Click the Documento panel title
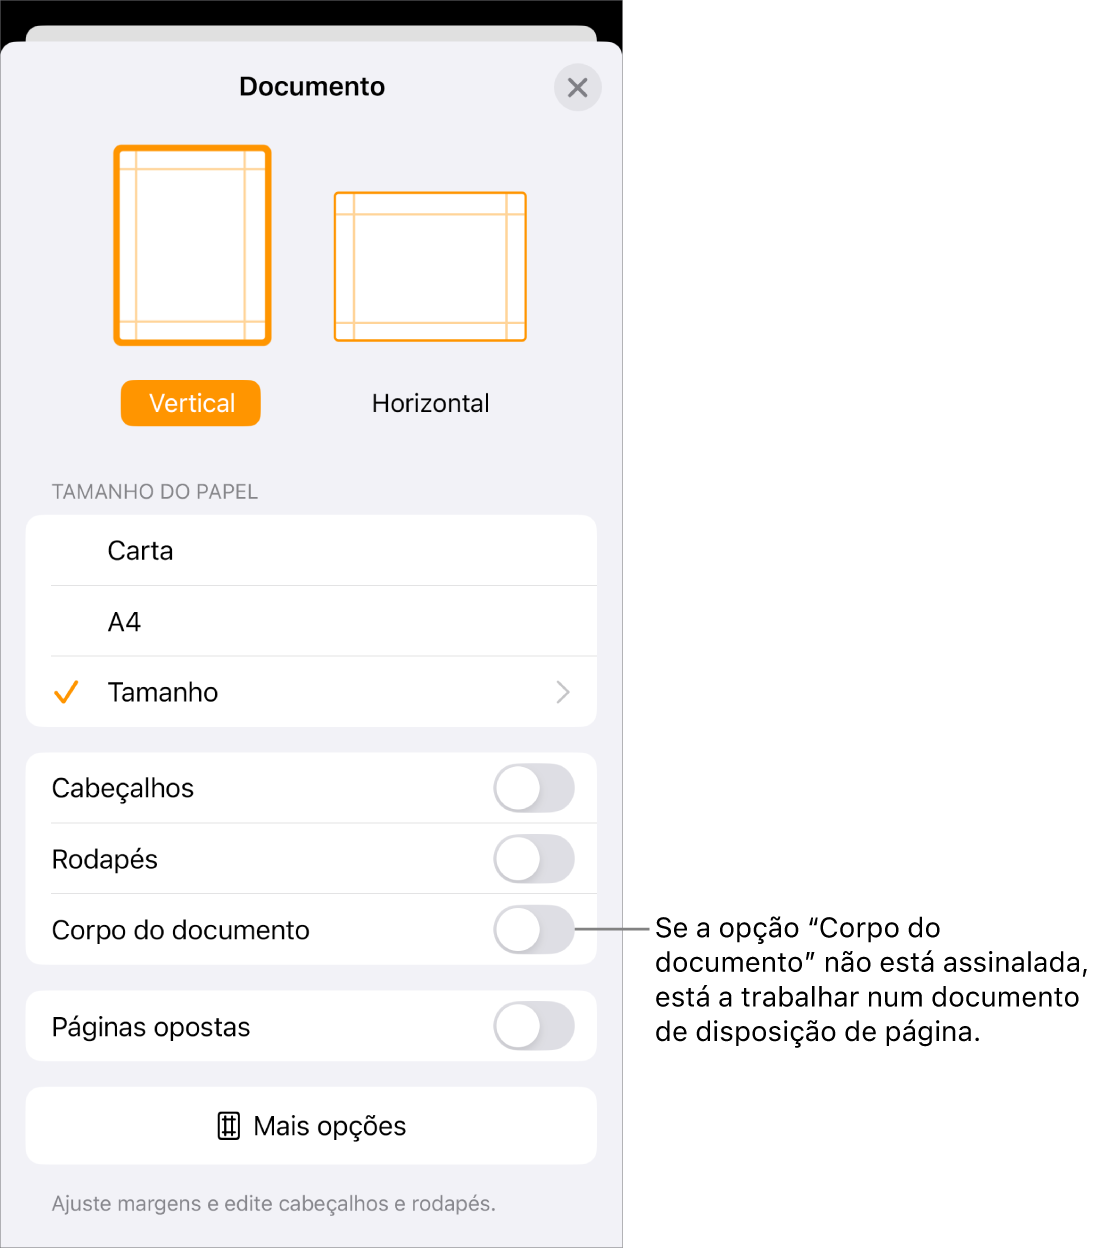1101x1248 pixels. (x=312, y=87)
